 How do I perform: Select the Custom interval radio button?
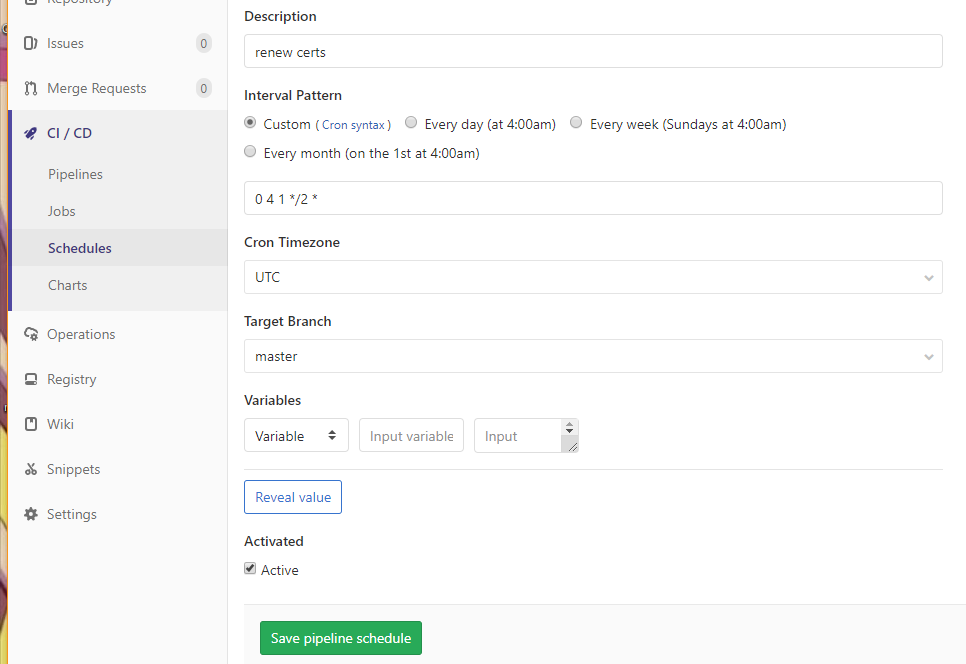[250, 123]
